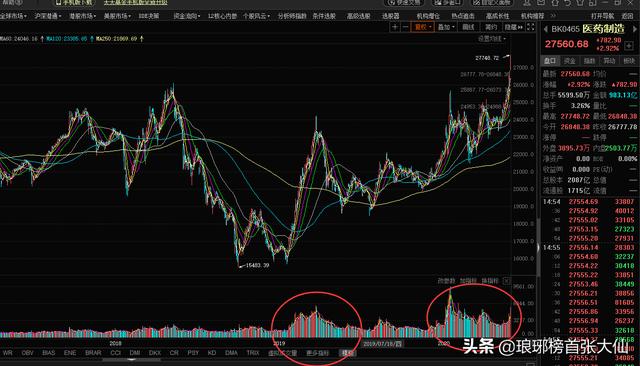Click the 隐藏 panel button
The image size is (640, 366).
pos(513,27)
